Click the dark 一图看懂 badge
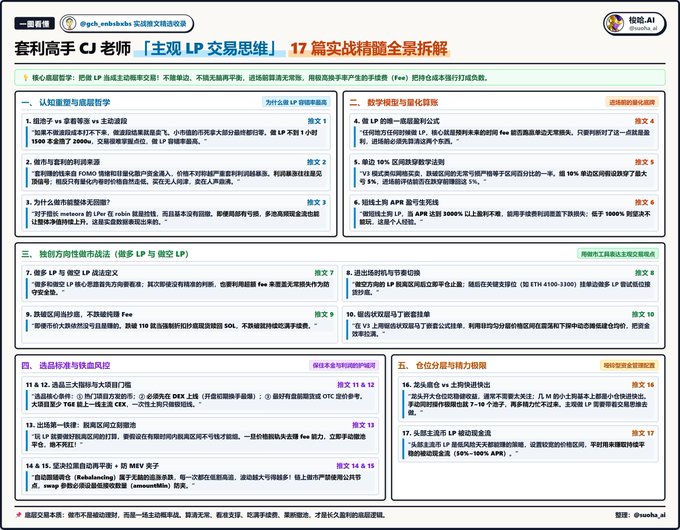The image size is (680, 530). tap(34, 23)
